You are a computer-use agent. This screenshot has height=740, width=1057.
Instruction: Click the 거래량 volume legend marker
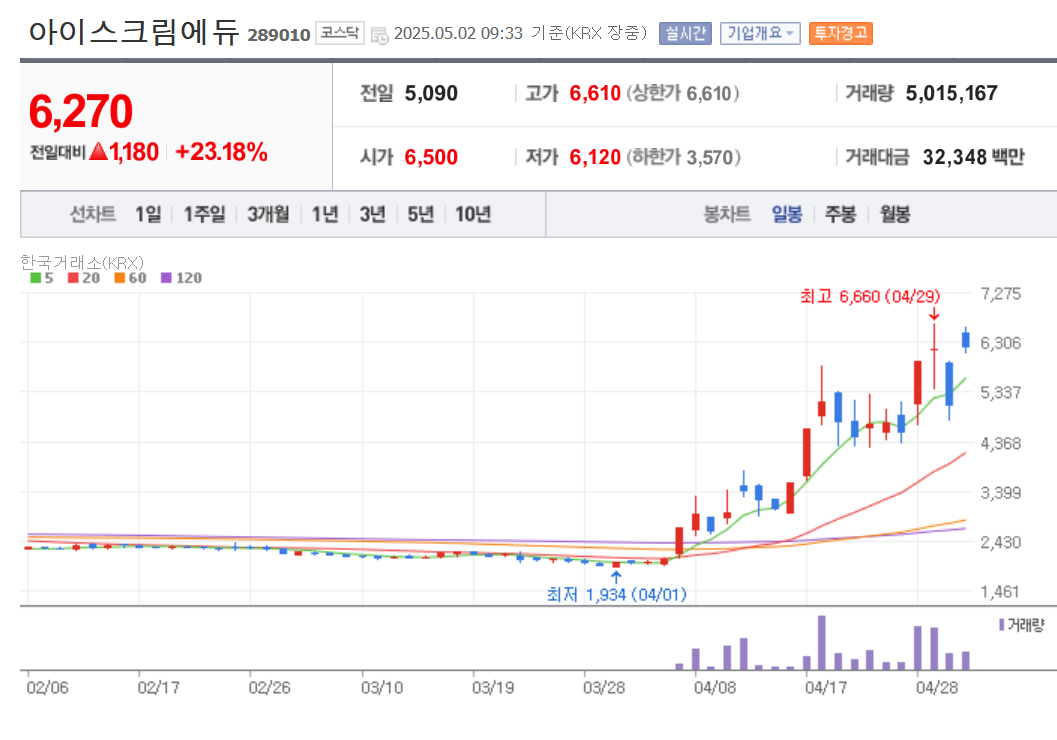(1002, 625)
